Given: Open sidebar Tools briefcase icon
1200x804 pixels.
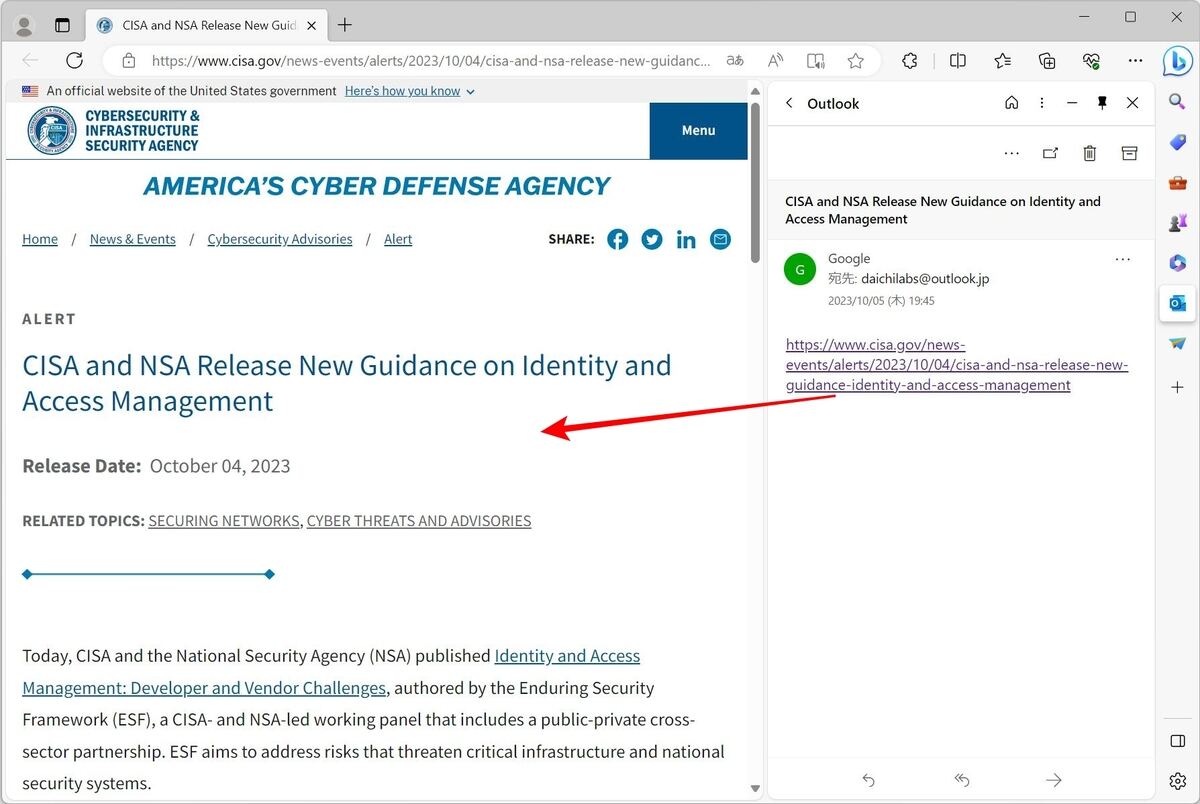Looking at the screenshot, I should (x=1177, y=183).
